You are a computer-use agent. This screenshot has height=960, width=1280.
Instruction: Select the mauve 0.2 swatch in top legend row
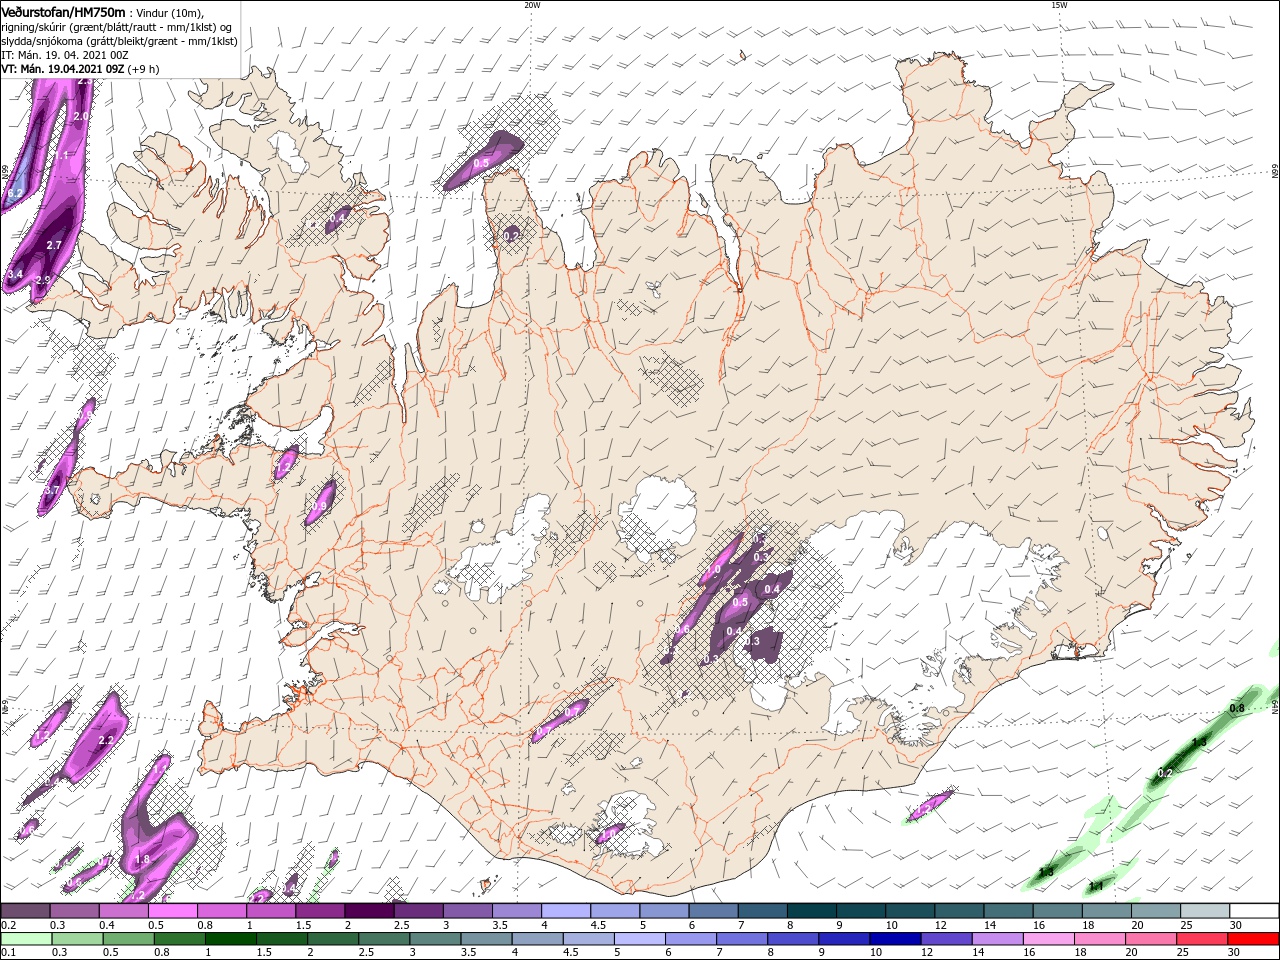click(x=25, y=911)
